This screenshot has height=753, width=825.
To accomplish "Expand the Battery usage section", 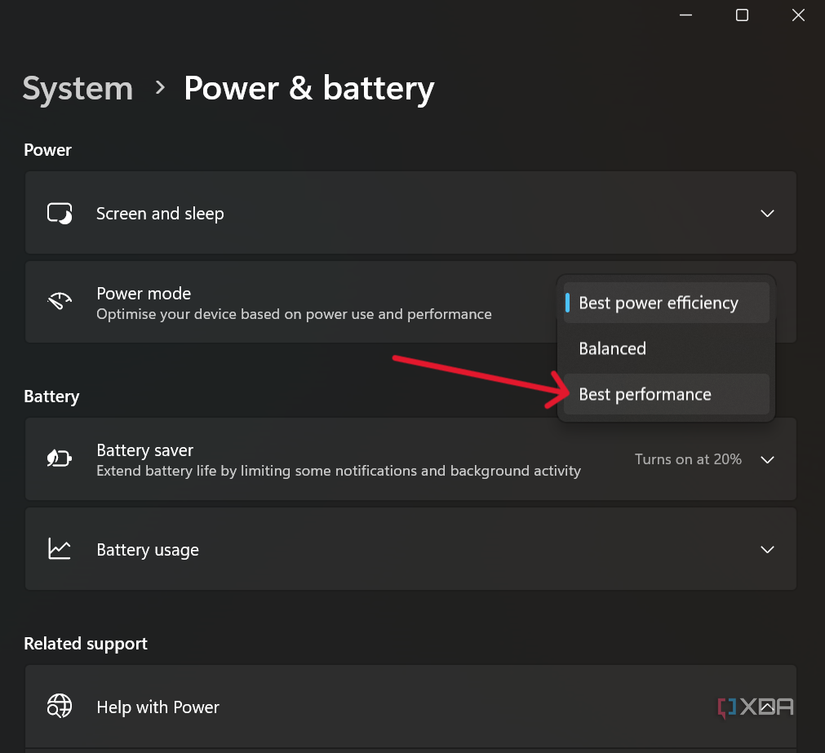I will 767,549.
